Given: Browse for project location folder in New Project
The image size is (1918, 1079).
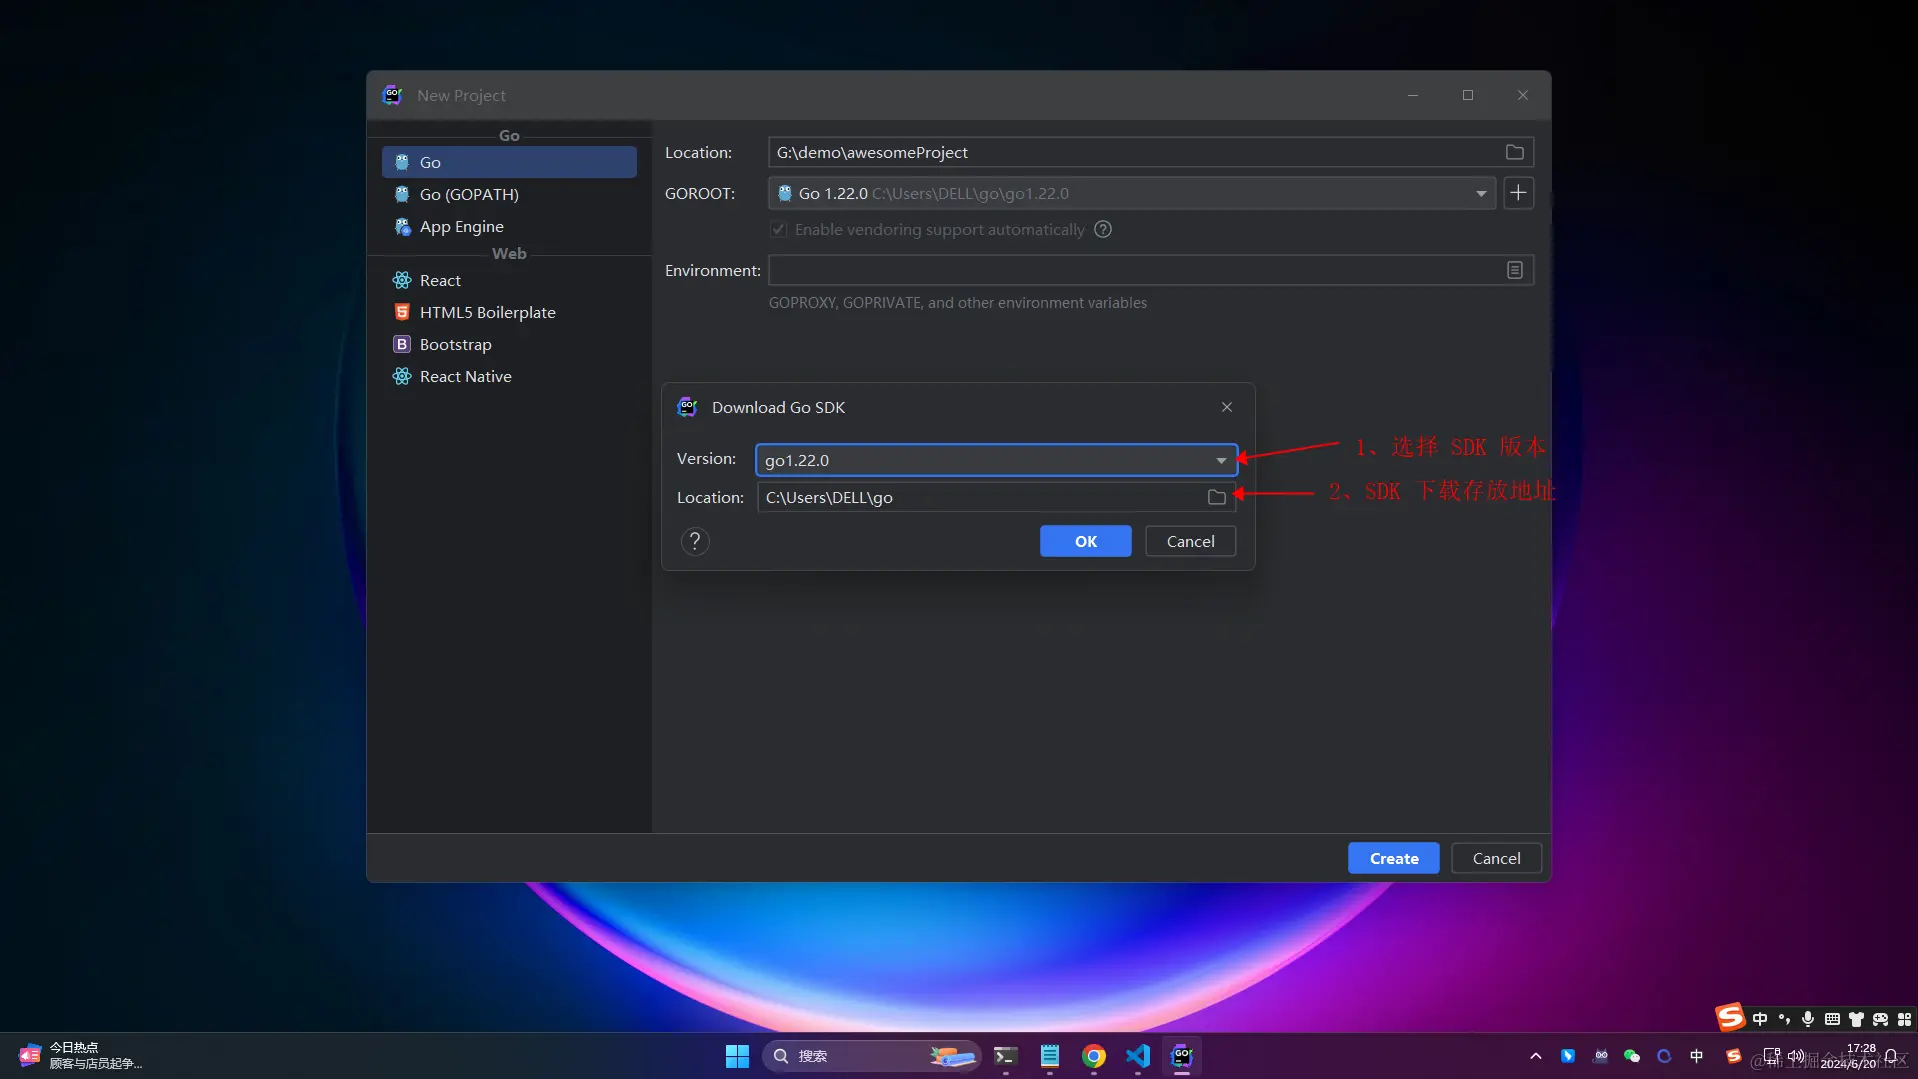Looking at the screenshot, I should pyautogui.click(x=1514, y=152).
